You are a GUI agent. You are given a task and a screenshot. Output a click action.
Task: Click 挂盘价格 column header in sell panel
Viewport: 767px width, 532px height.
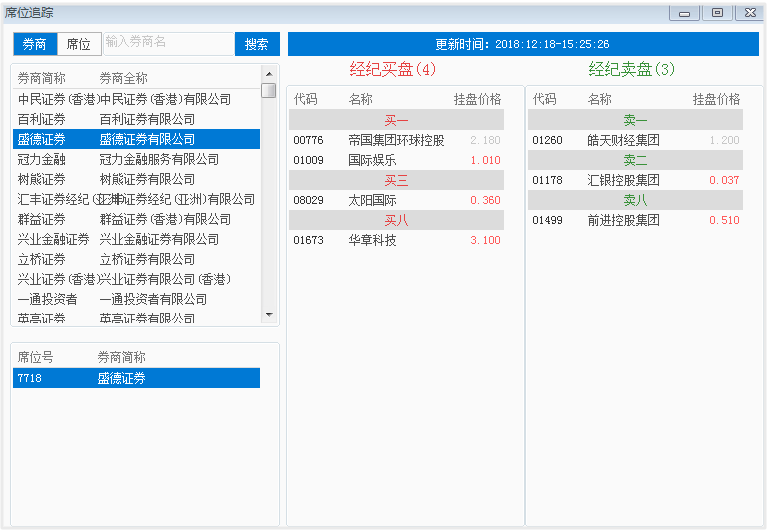(716, 99)
